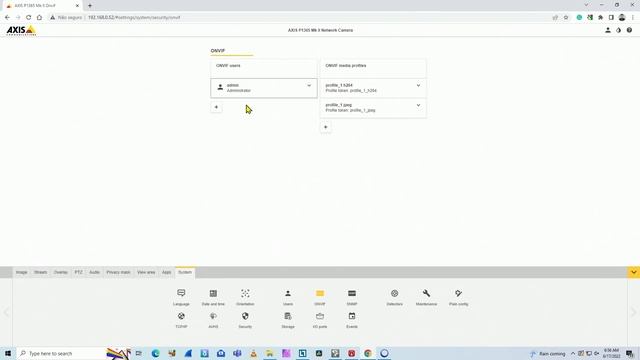Click the user account icon in header
The image size is (640, 360).
(x=608, y=30)
